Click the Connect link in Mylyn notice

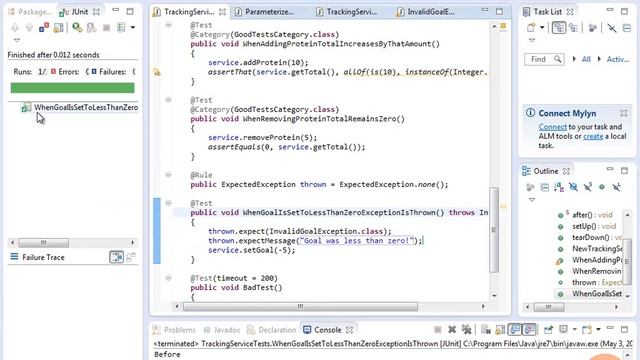[x=552, y=127]
